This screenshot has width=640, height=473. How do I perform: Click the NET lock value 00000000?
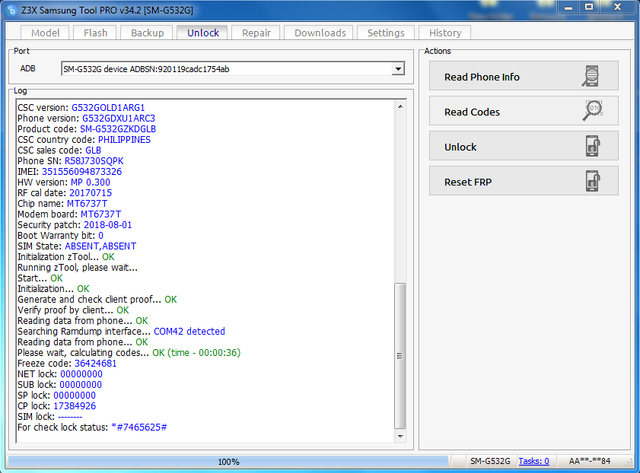(81, 374)
